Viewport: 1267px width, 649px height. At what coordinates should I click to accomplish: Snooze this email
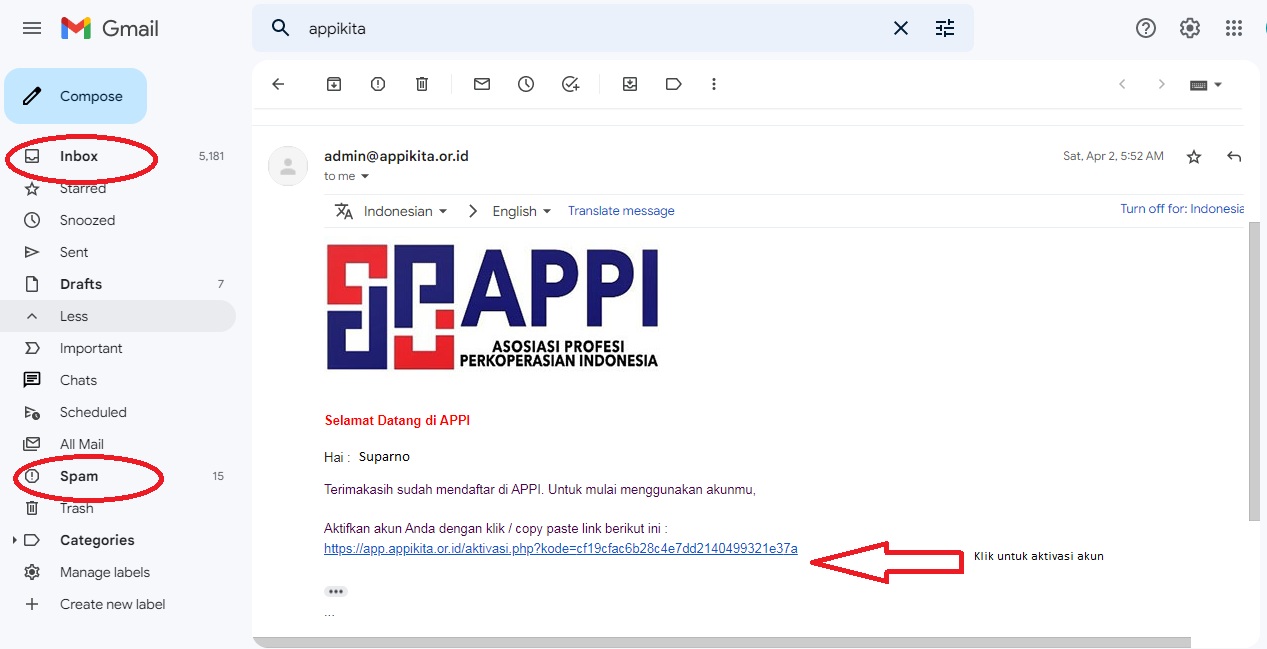526,84
